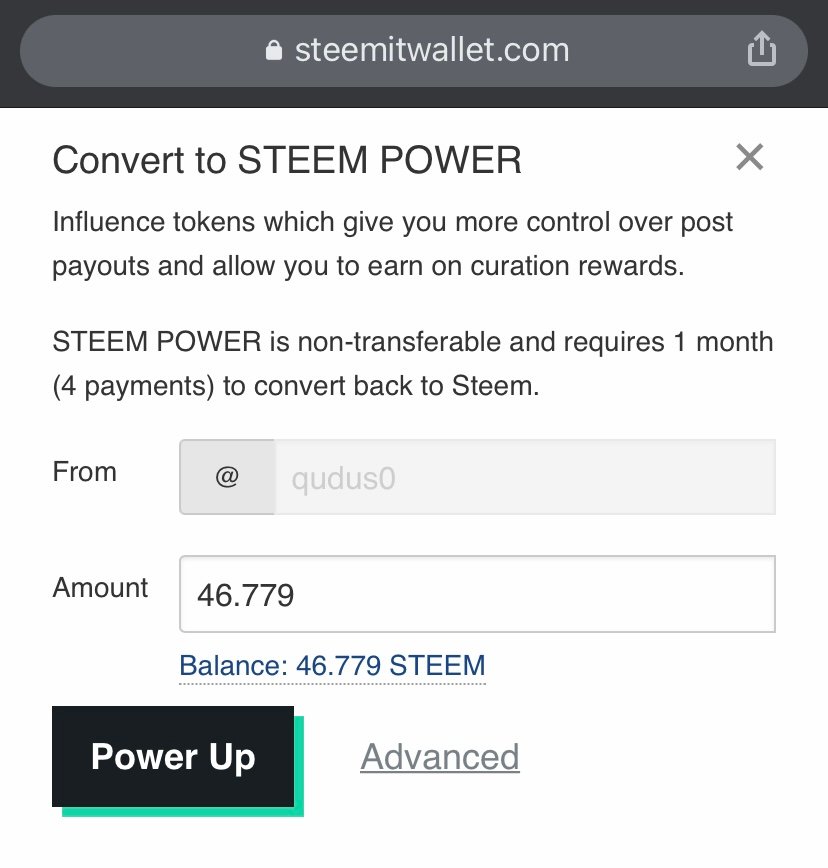The width and height of the screenshot is (828, 868).
Task: Close the Convert to STEEM POWER dialog
Action: 749,157
